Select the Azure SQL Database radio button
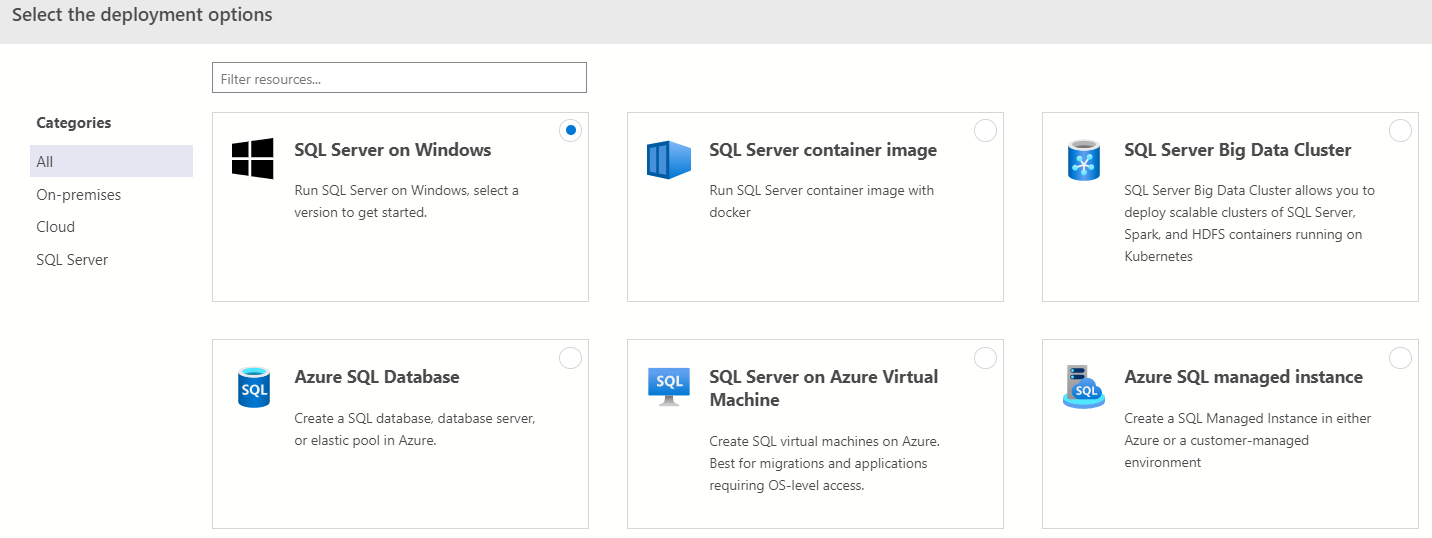 tap(570, 358)
